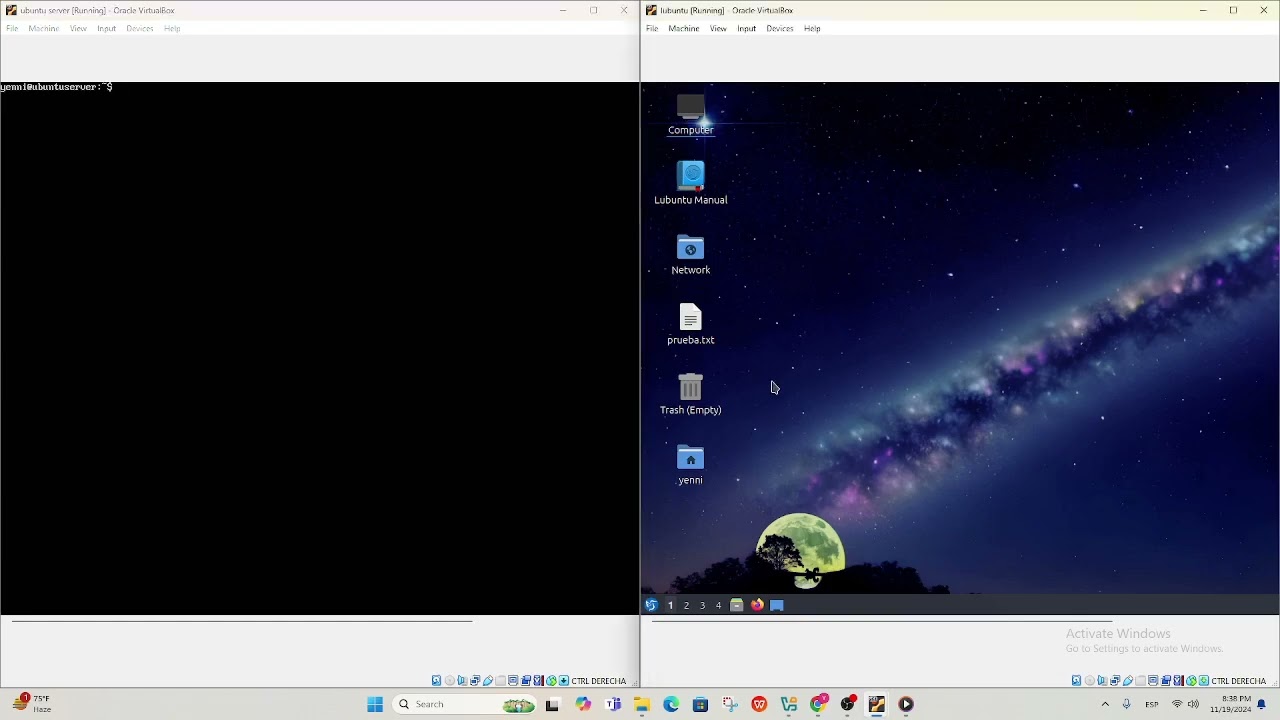Viewport: 1280px width, 720px height.
Task: Open Snipping Tool from the taskbar
Action: [x=730, y=704]
